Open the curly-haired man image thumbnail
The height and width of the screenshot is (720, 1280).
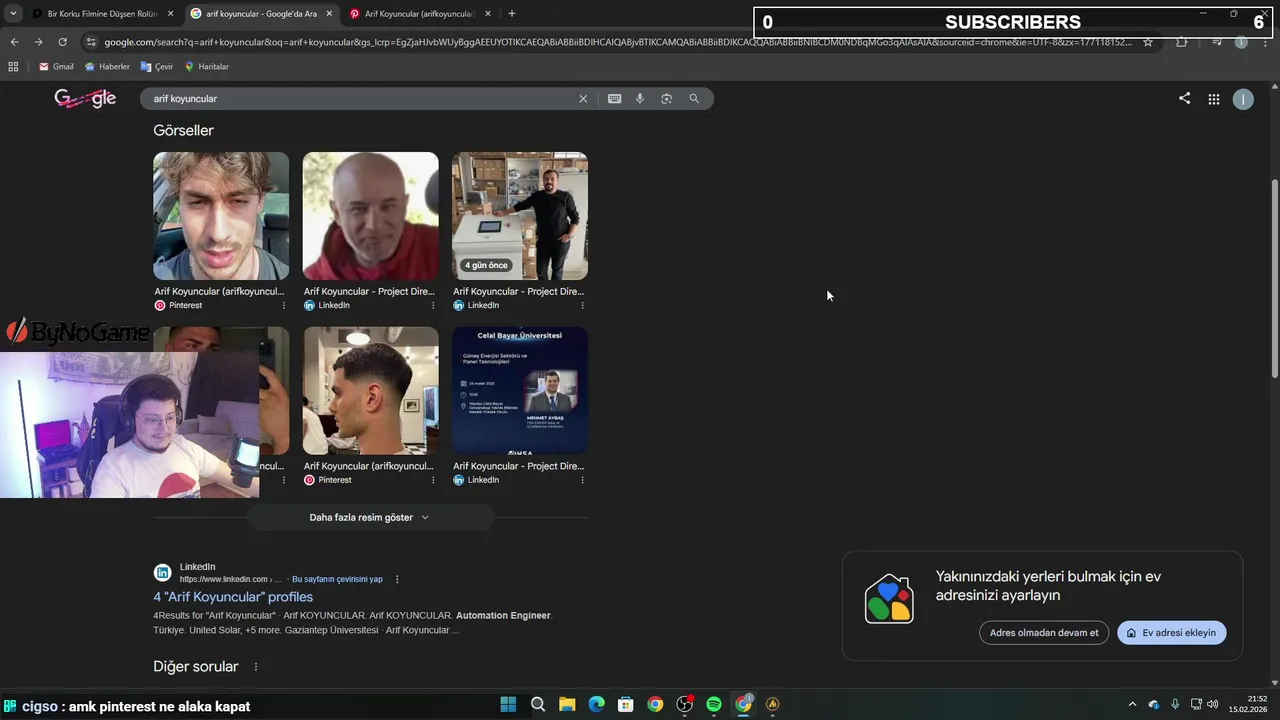click(221, 216)
